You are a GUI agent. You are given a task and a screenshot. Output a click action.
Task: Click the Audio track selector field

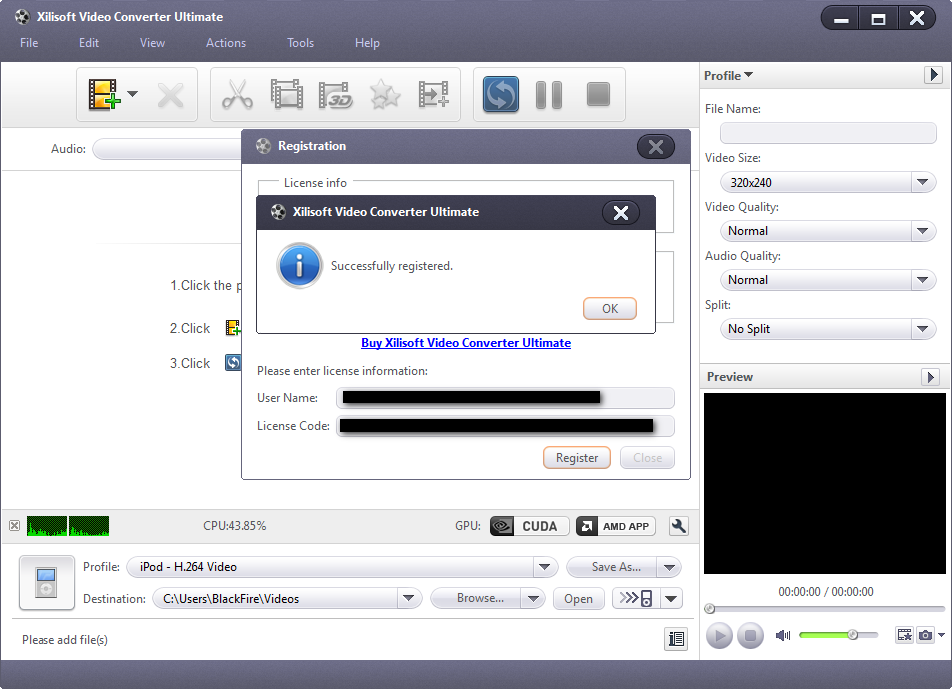click(x=168, y=149)
